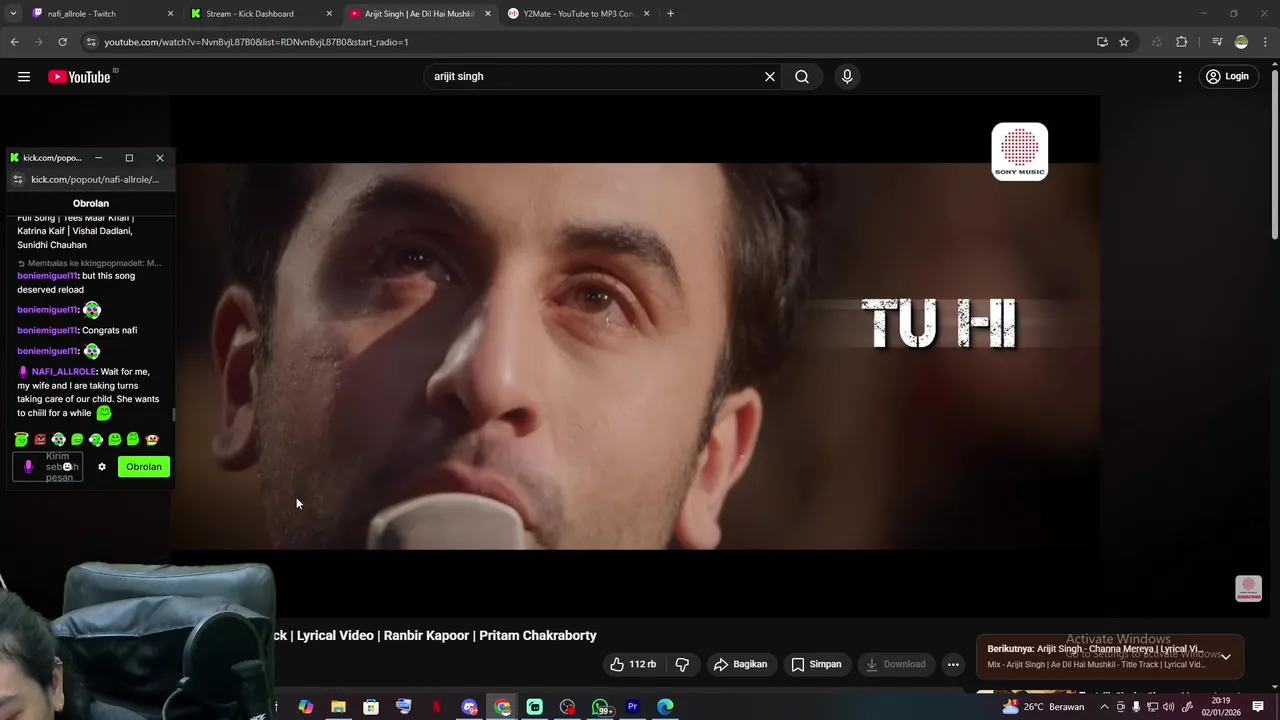
Task: Show hidden system tray icons
Action: pyautogui.click(x=1104, y=707)
